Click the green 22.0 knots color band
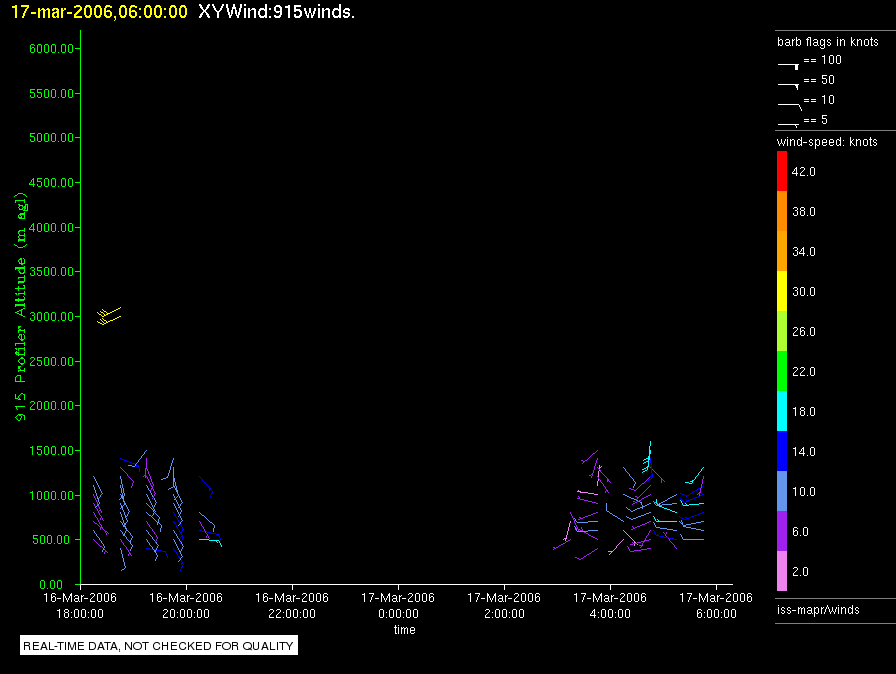 coord(782,371)
